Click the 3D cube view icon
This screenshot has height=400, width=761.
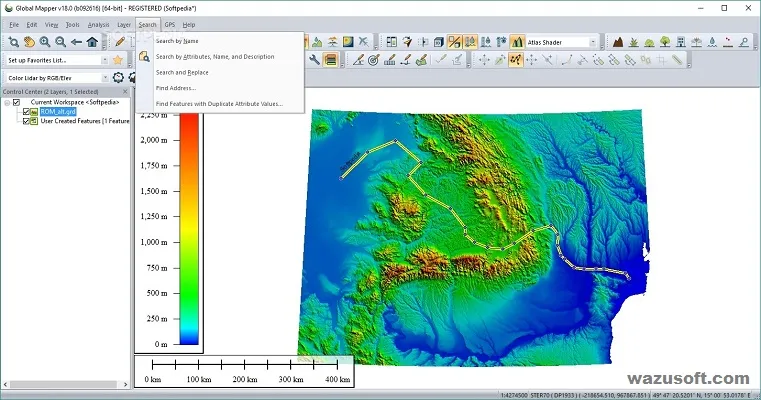(438, 42)
